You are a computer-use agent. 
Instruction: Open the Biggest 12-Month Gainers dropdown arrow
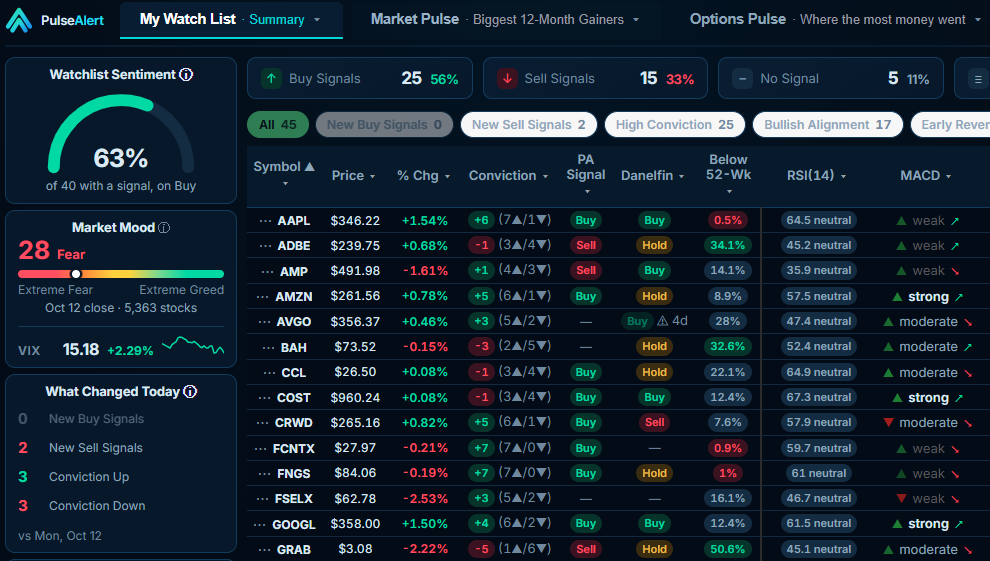coord(636,20)
